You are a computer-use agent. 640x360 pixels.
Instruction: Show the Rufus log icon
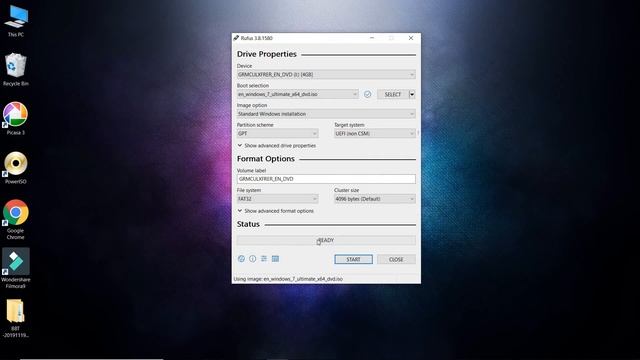click(x=276, y=259)
